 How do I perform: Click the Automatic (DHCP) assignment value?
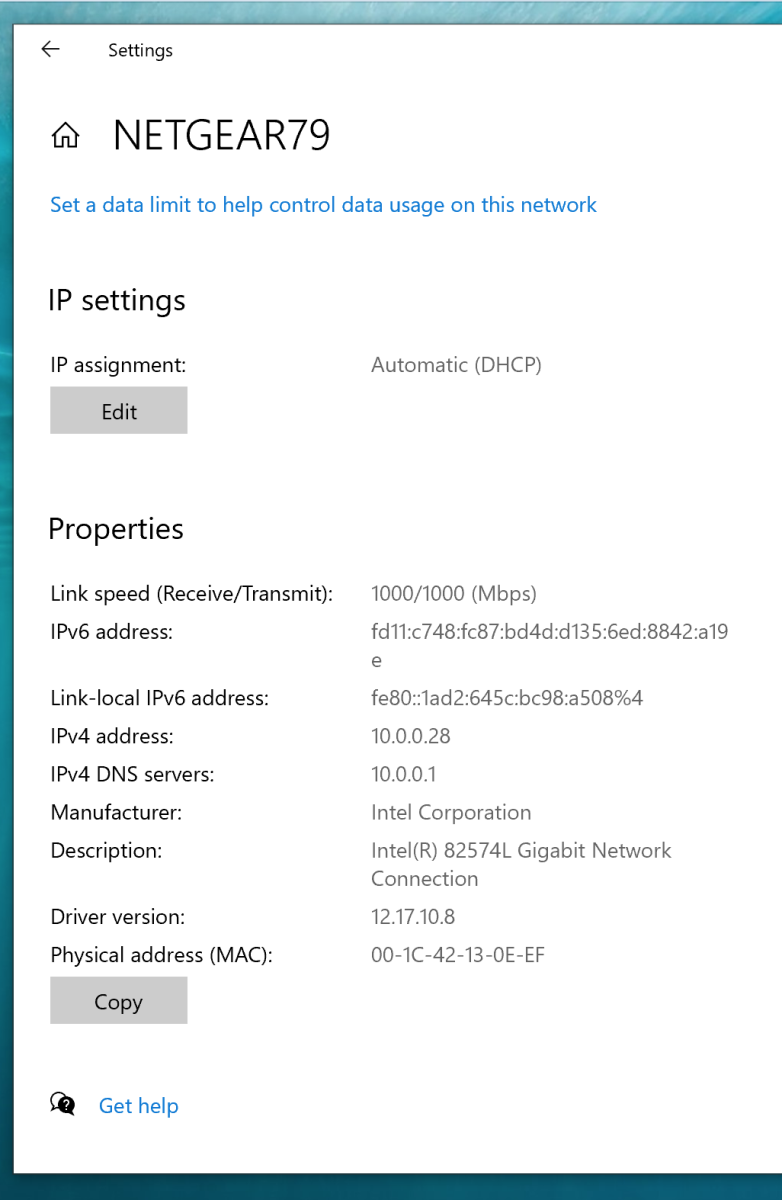pyautogui.click(x=456, y=365)
